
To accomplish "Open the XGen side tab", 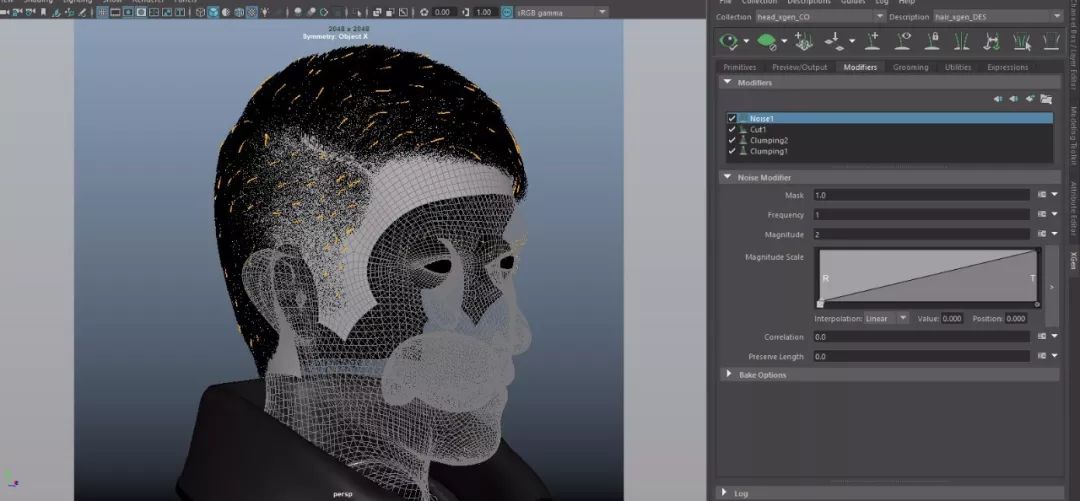I will tap(1073, 260).
